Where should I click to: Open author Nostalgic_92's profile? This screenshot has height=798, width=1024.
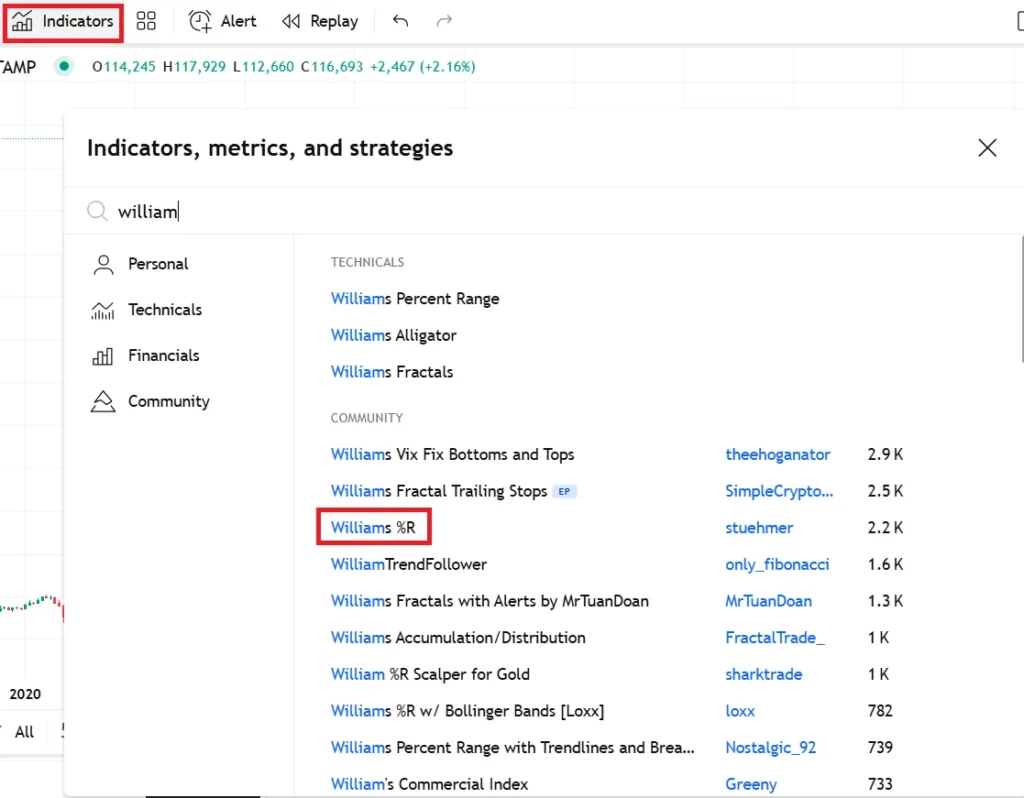pos(771,746)
